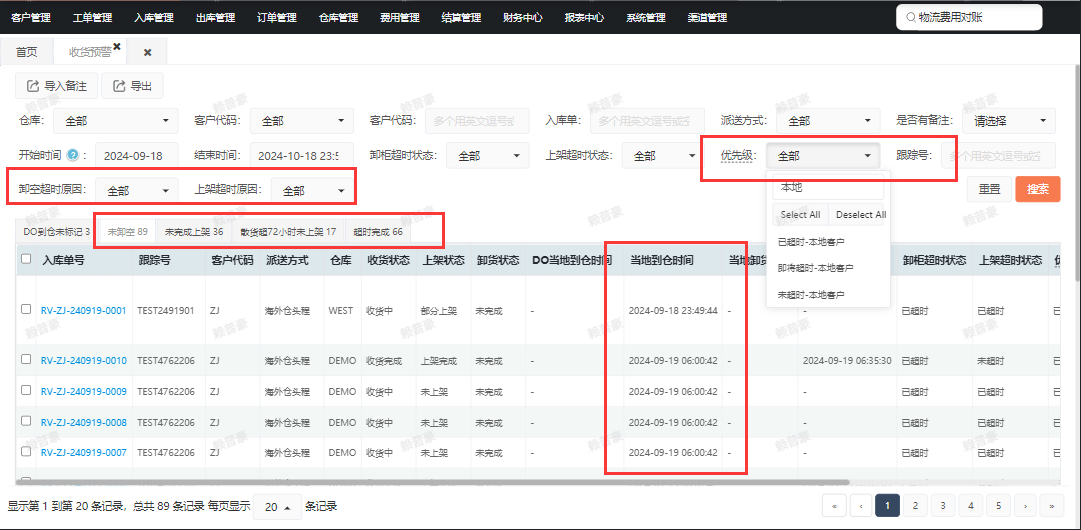Open the 报表中心 menu
This screenshot has height=530, width=1081.
pos(584,18)
